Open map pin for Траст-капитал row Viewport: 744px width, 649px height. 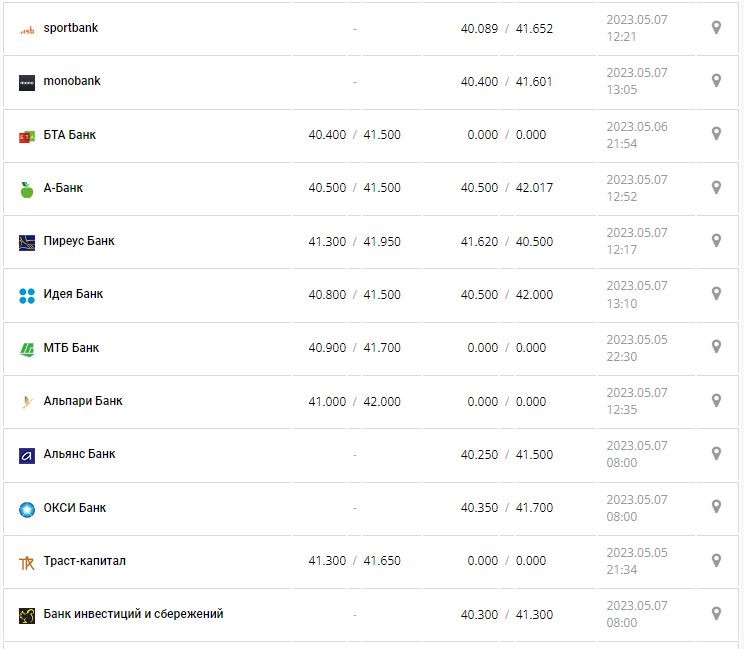coord(716,560)
